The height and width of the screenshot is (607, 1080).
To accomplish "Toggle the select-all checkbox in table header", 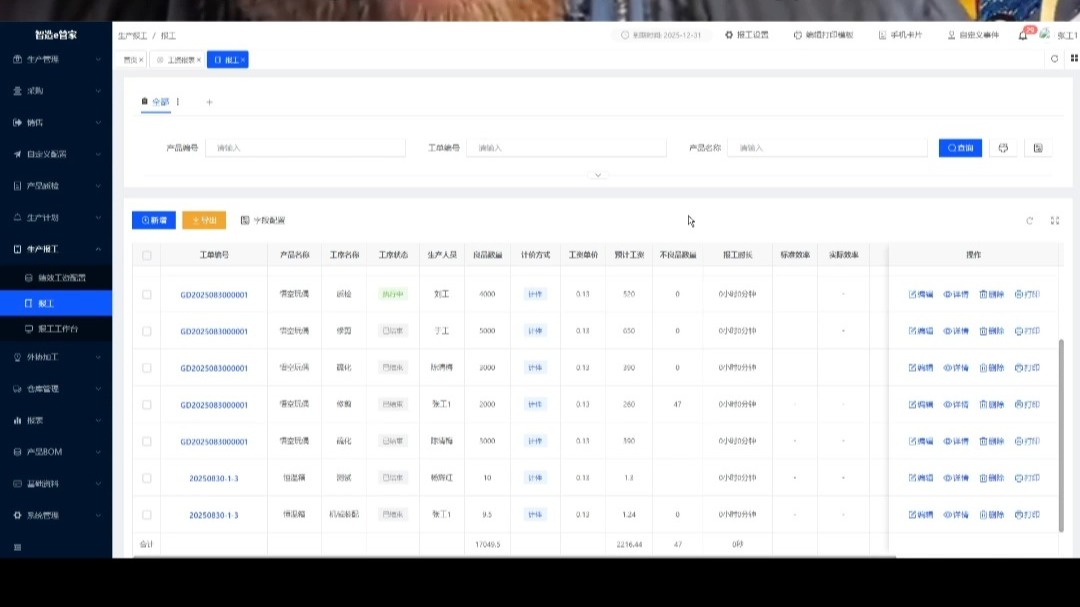I will point(147,255).
